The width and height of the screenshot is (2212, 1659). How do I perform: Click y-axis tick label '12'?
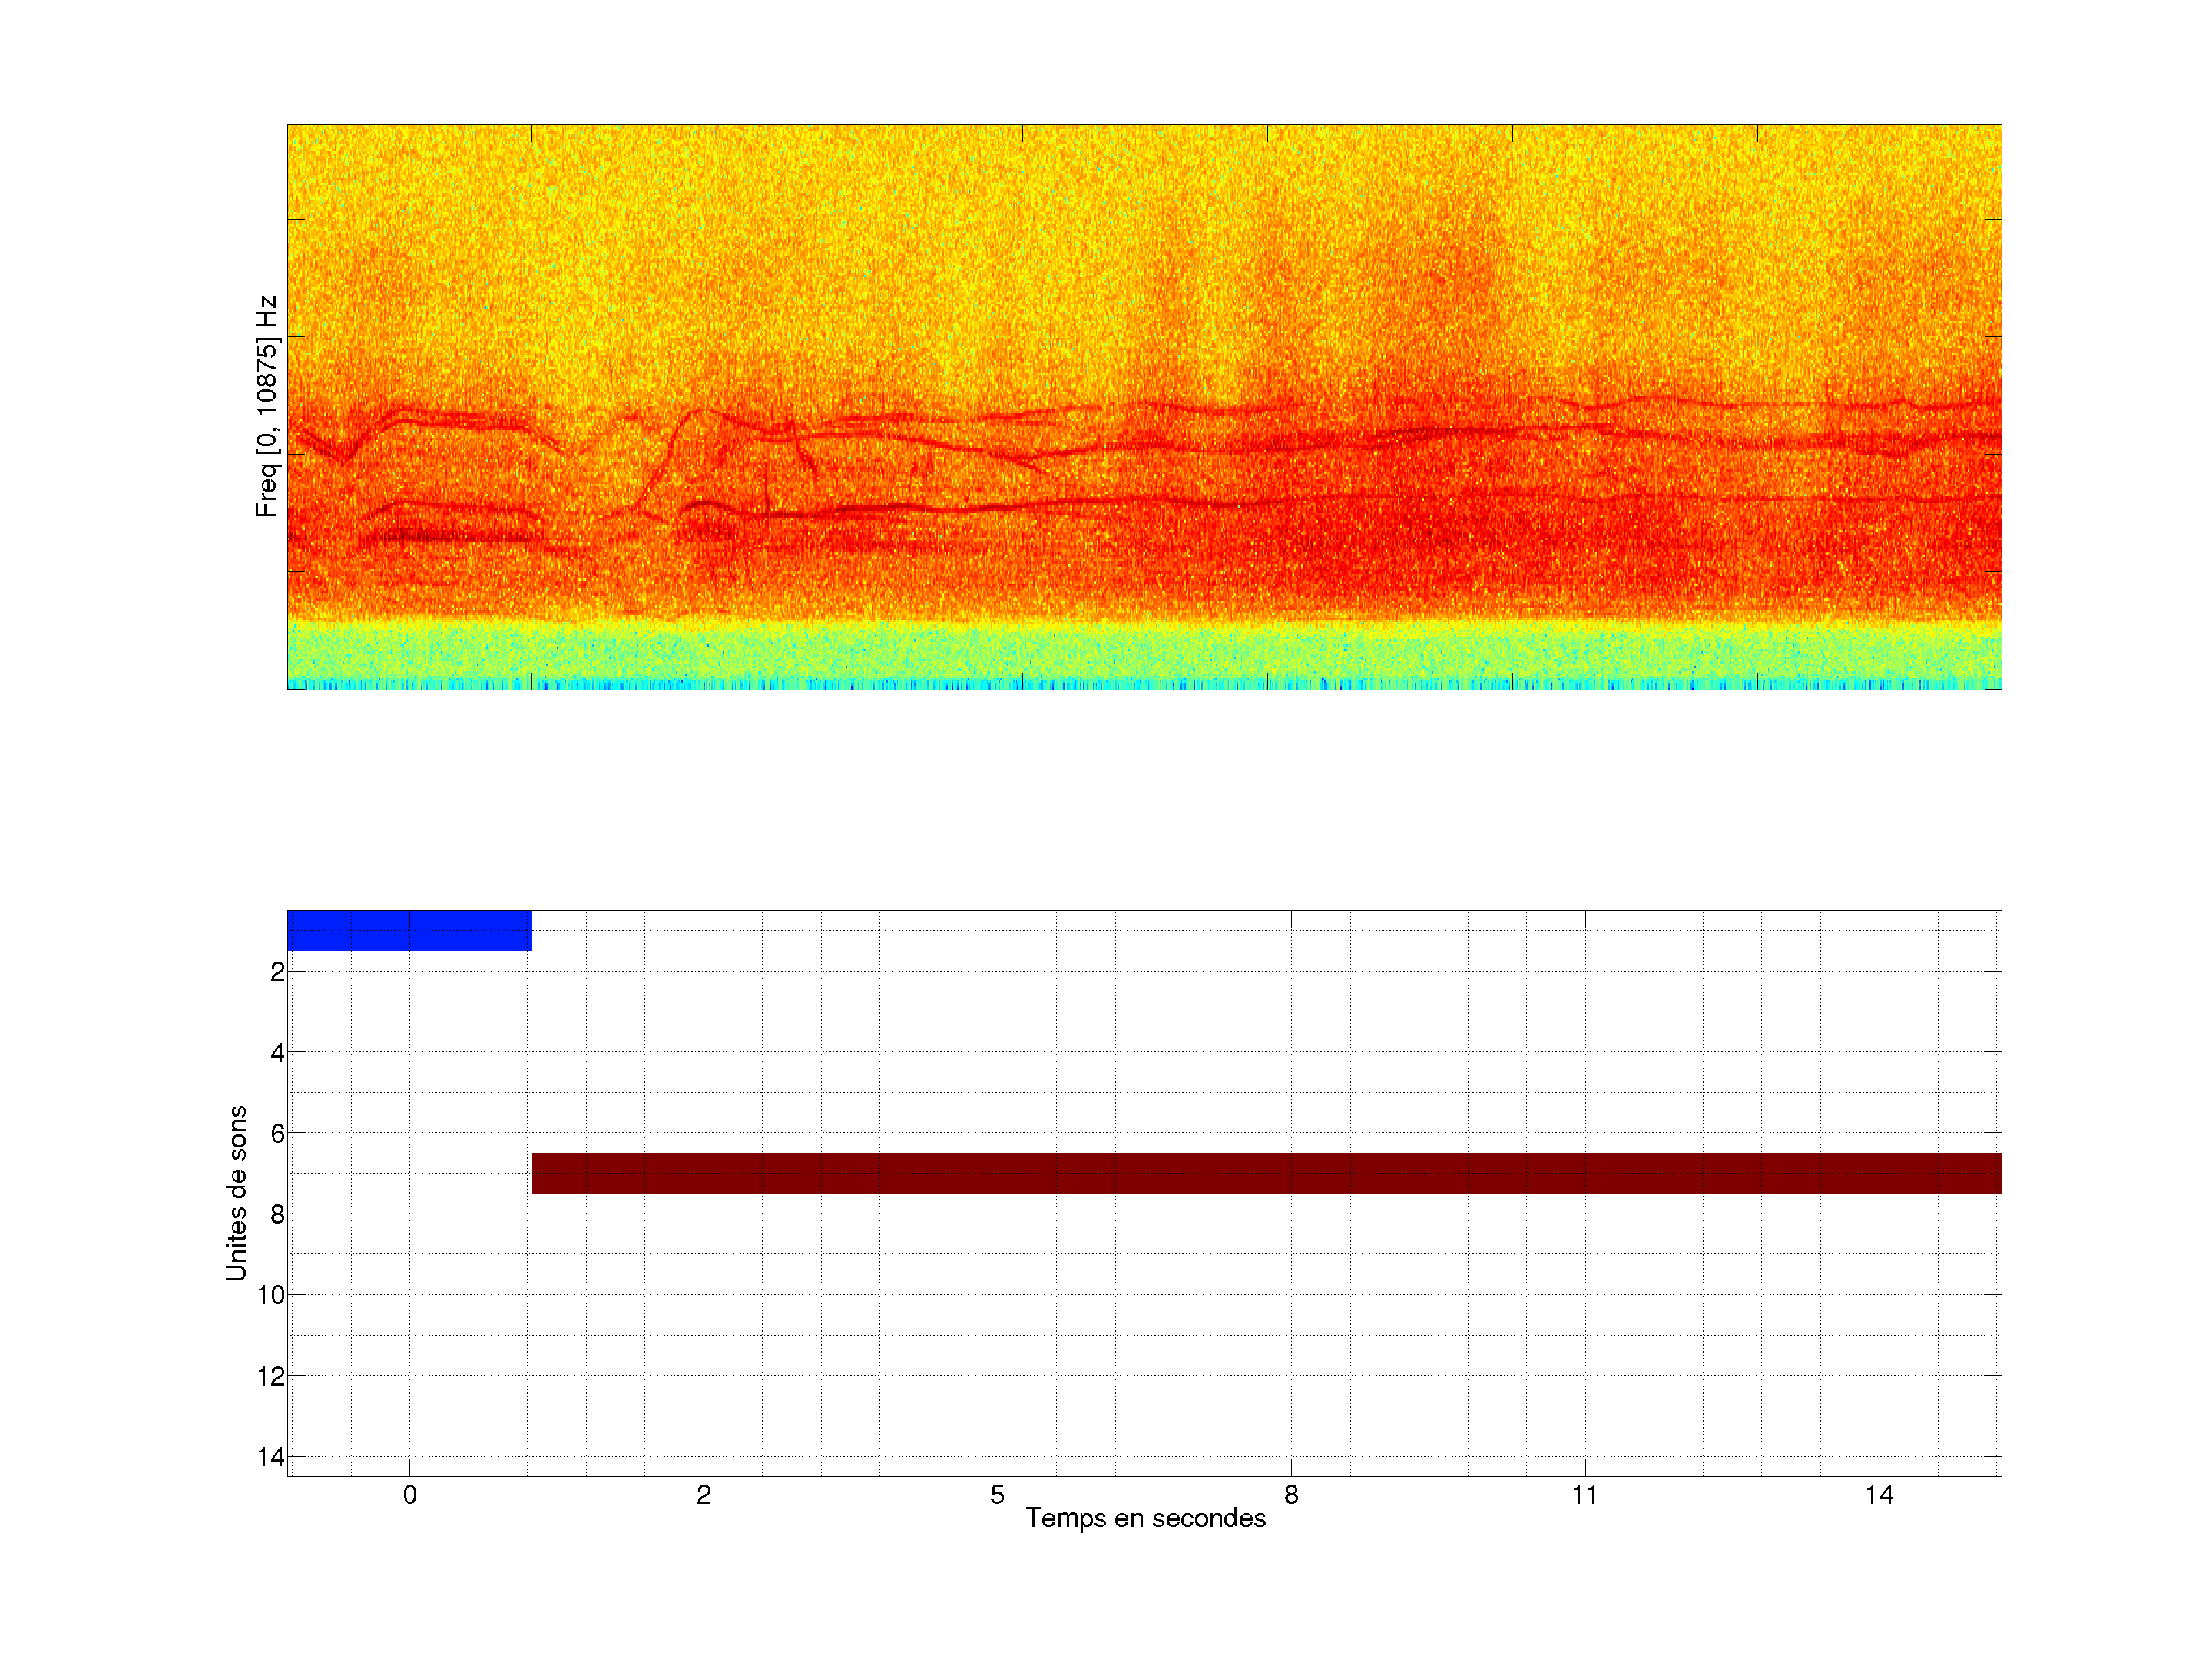tap(271, 1377)
